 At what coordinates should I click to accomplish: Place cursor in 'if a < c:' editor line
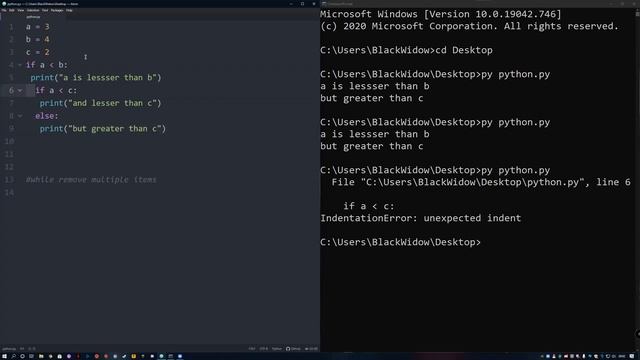56,90
